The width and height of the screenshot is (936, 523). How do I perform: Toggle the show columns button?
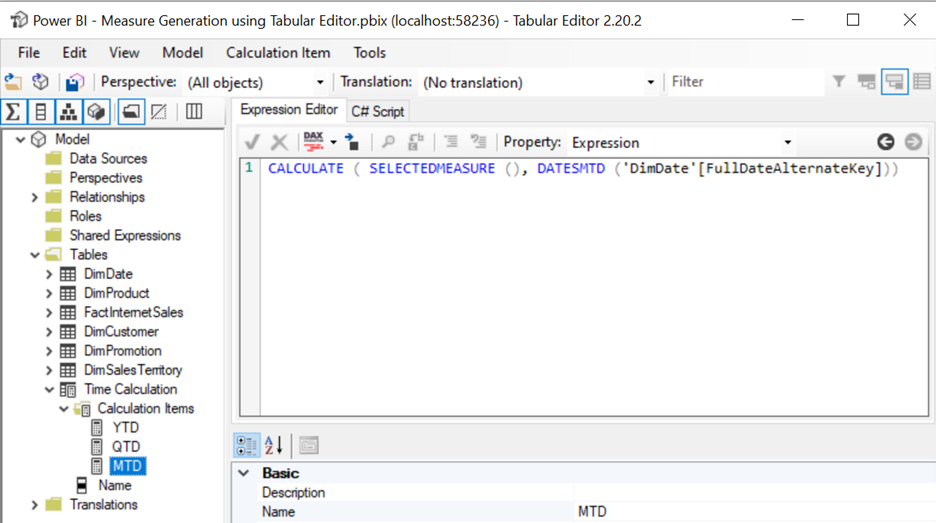coord(41,112)
